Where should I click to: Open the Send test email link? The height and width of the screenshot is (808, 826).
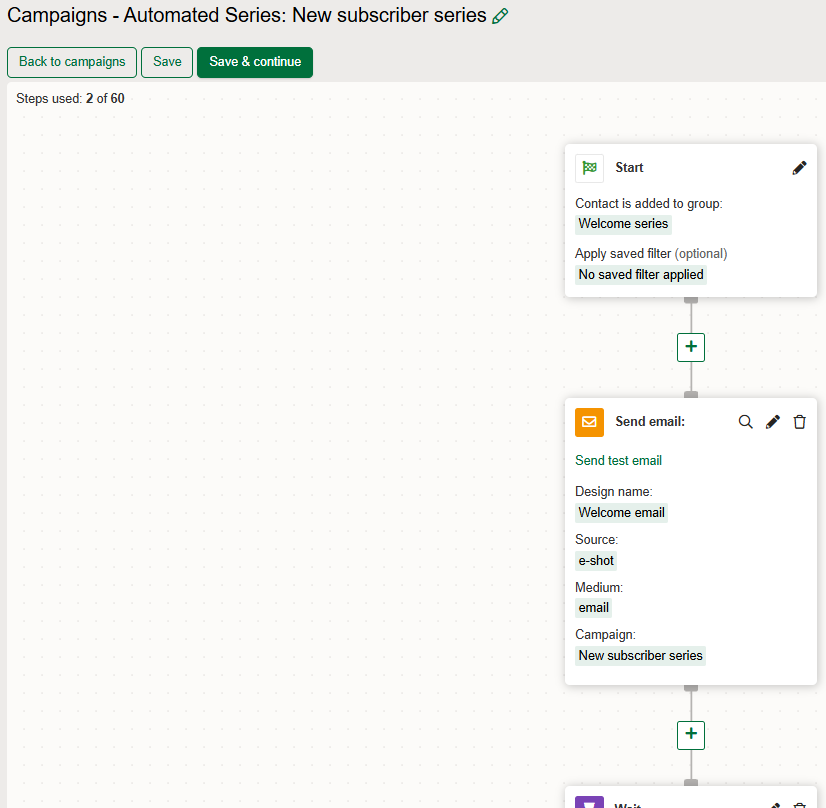(618, 460)
